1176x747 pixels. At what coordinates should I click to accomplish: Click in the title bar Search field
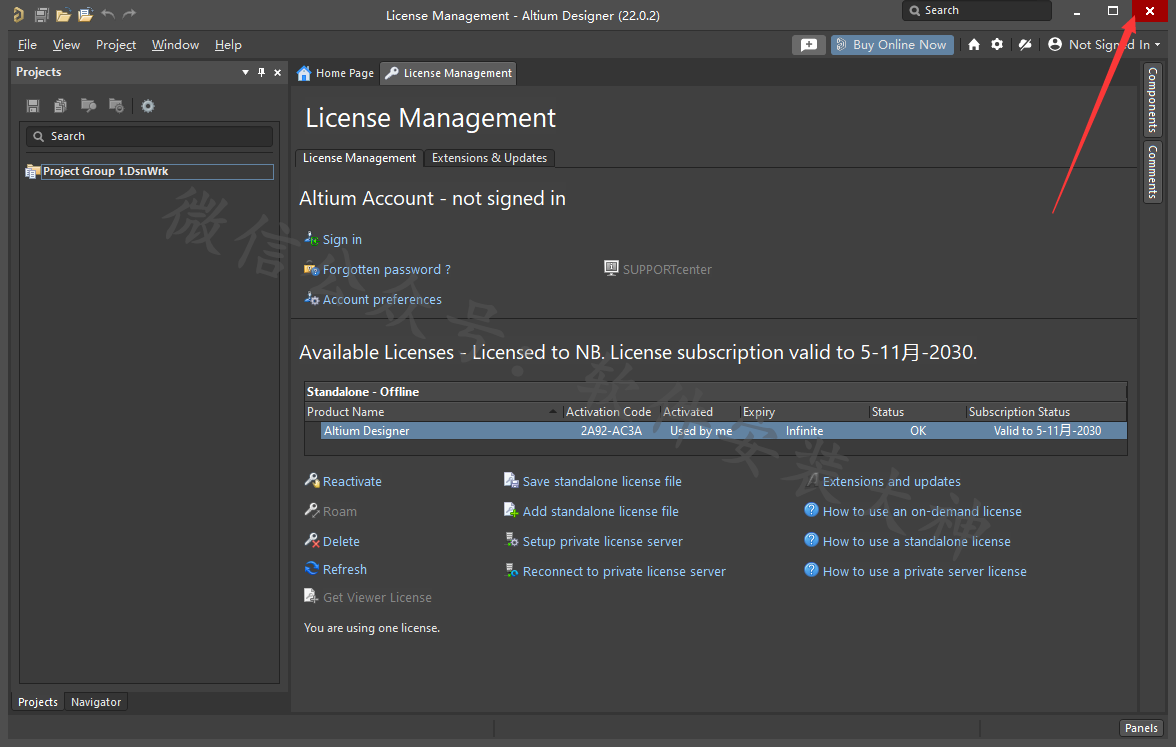tap(976, 10)
